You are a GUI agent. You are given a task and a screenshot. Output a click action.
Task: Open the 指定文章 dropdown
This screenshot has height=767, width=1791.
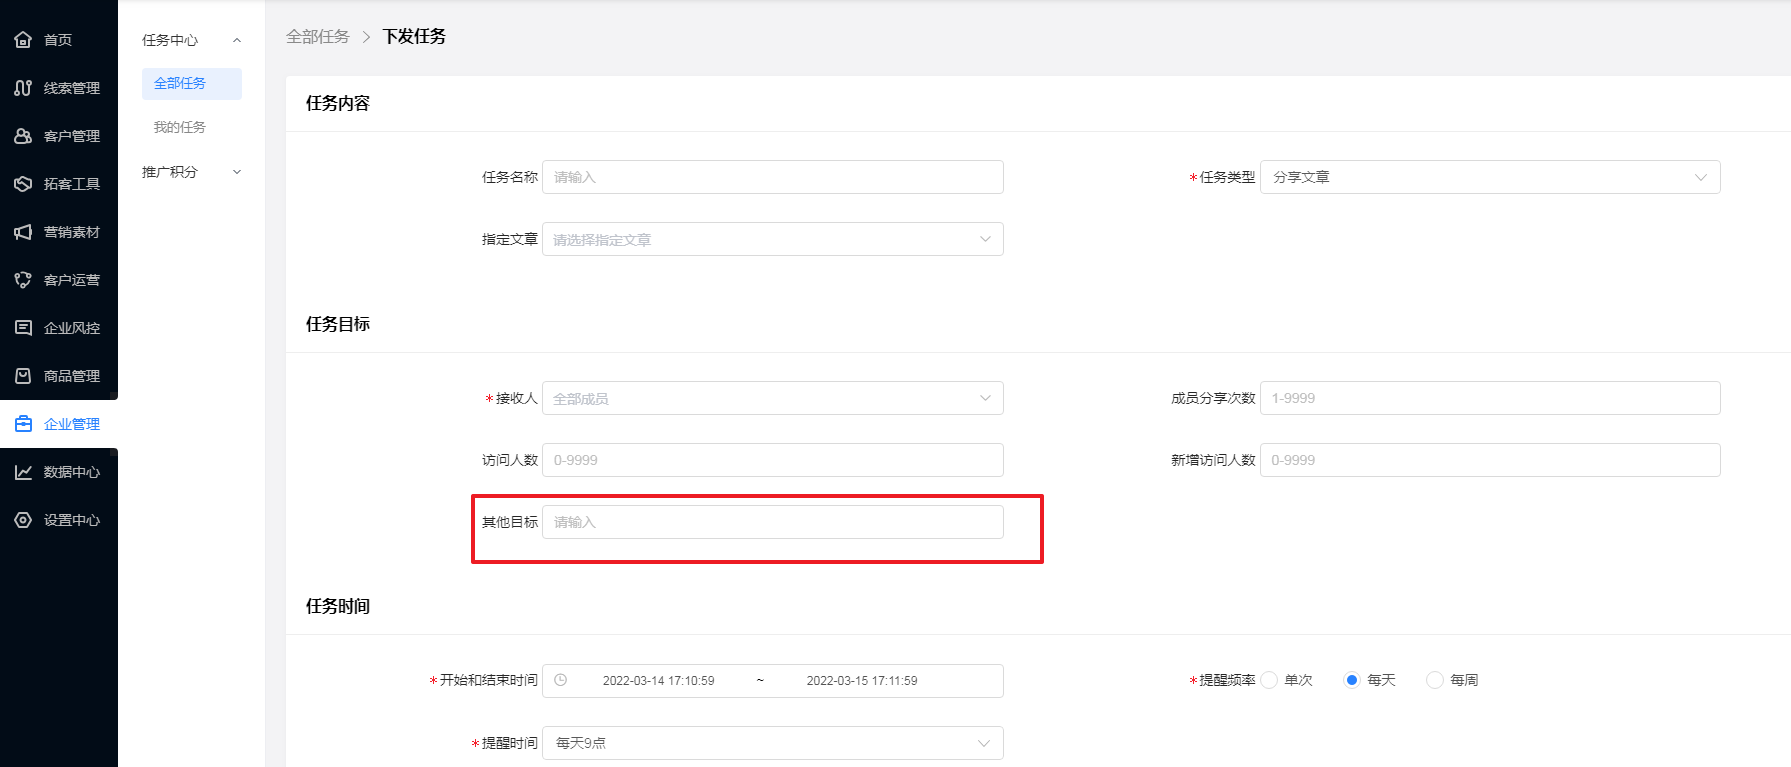pos(773,239)
